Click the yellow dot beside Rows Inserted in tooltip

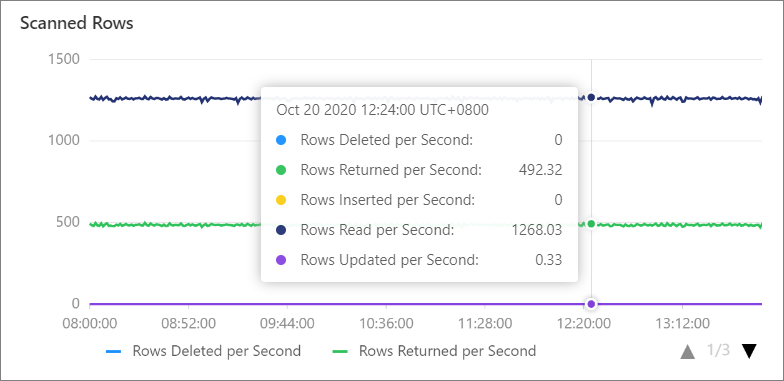click(281, 200)
